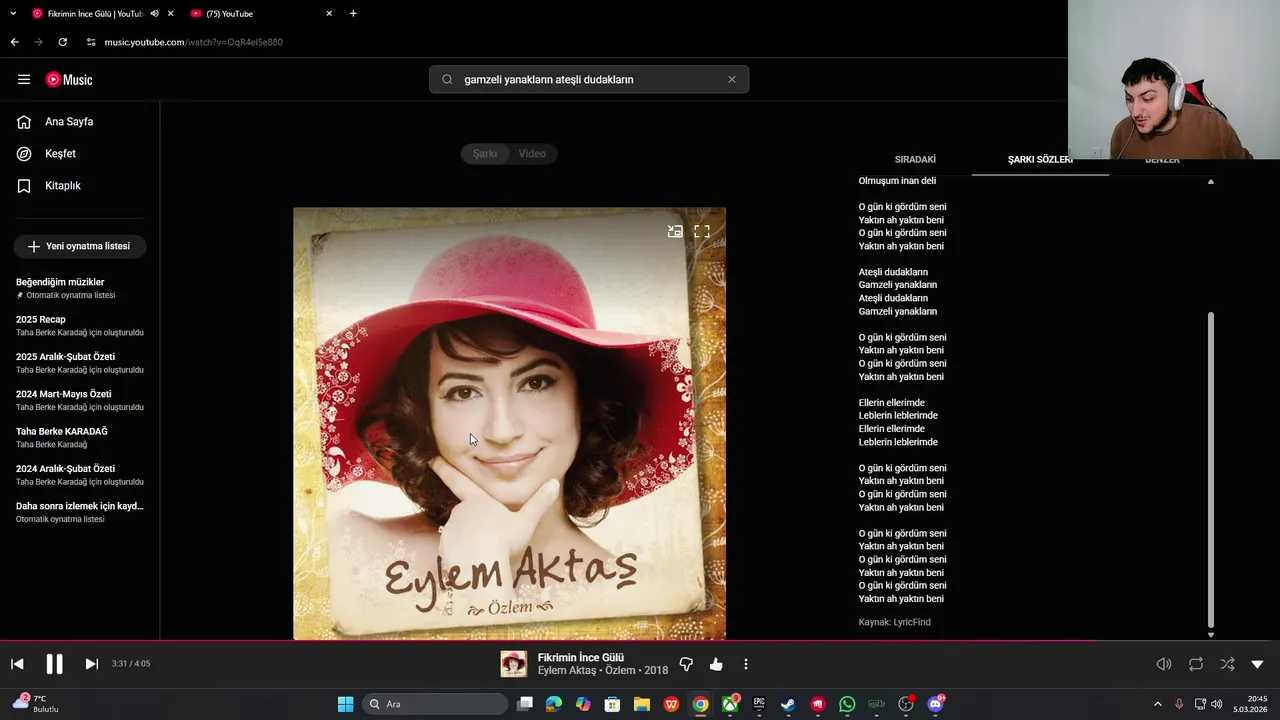The image size is (1280, 720).
Task: Open the Windows Start menu
Action: 345,704
